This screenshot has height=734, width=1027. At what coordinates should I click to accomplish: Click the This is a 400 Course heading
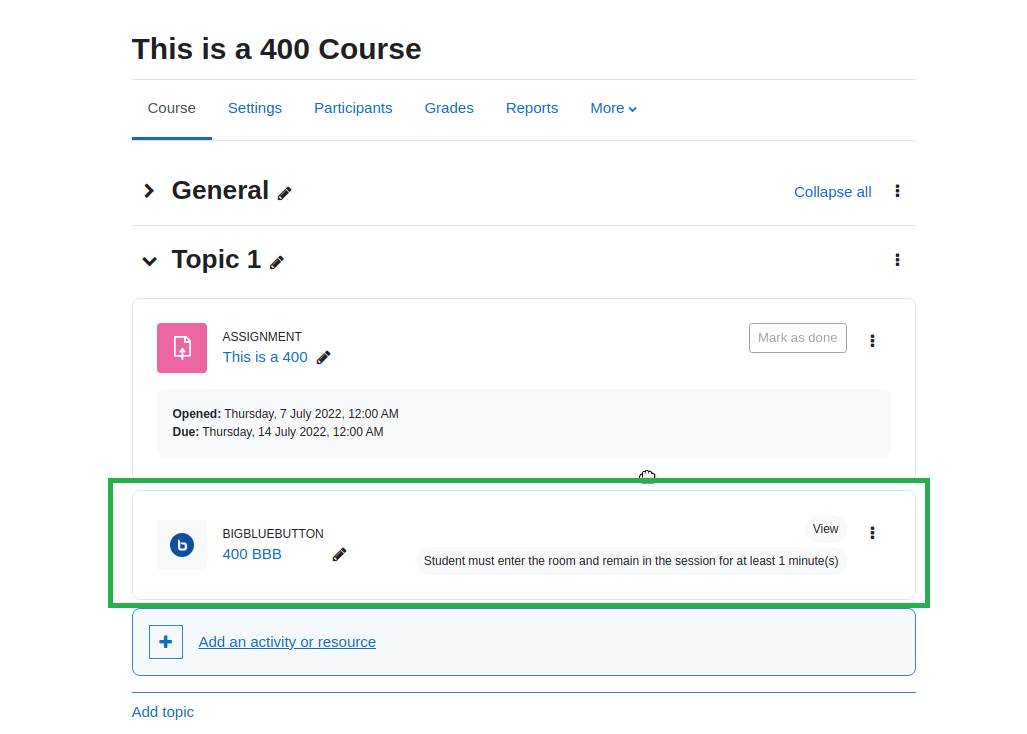pyautogui.click(x=276, y=49)
